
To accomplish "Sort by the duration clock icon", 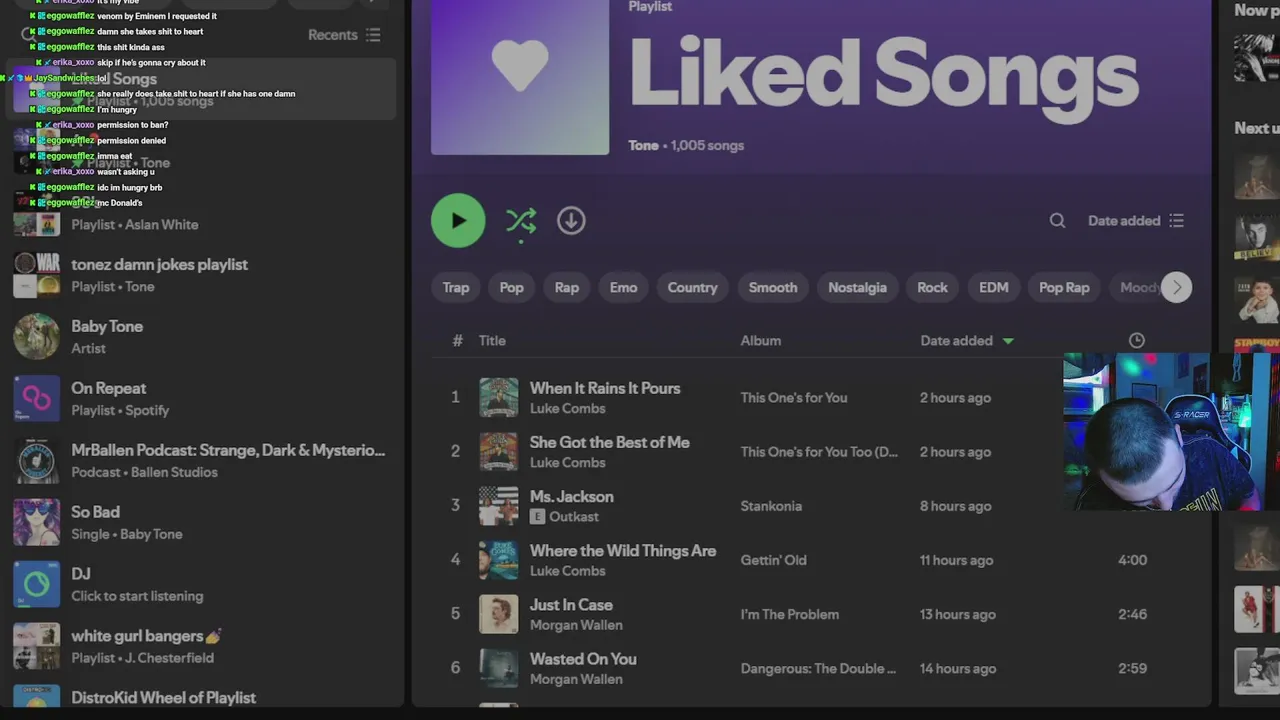I will 1136,341.
